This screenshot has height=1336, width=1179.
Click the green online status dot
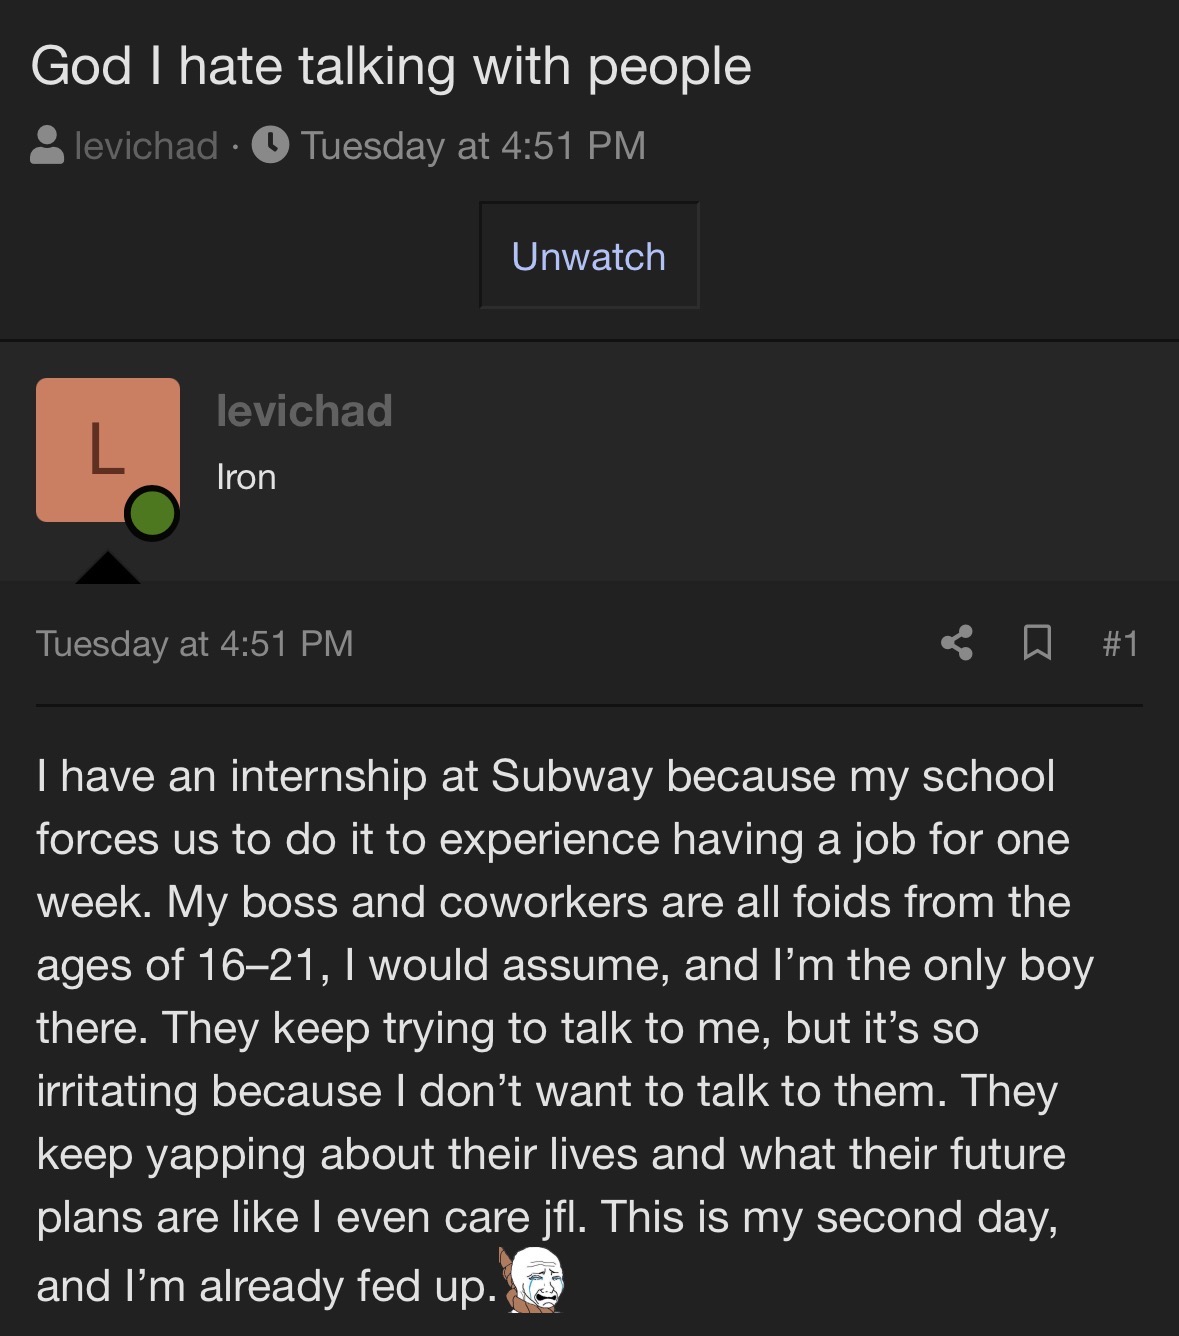pyautogui.click(x=152, y=513)
